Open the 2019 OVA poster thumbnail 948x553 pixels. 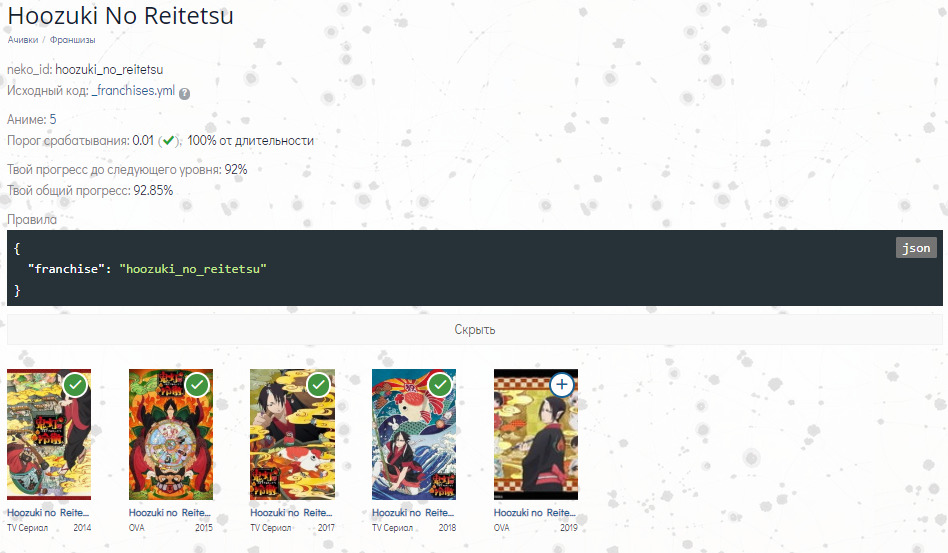[536, 435]
